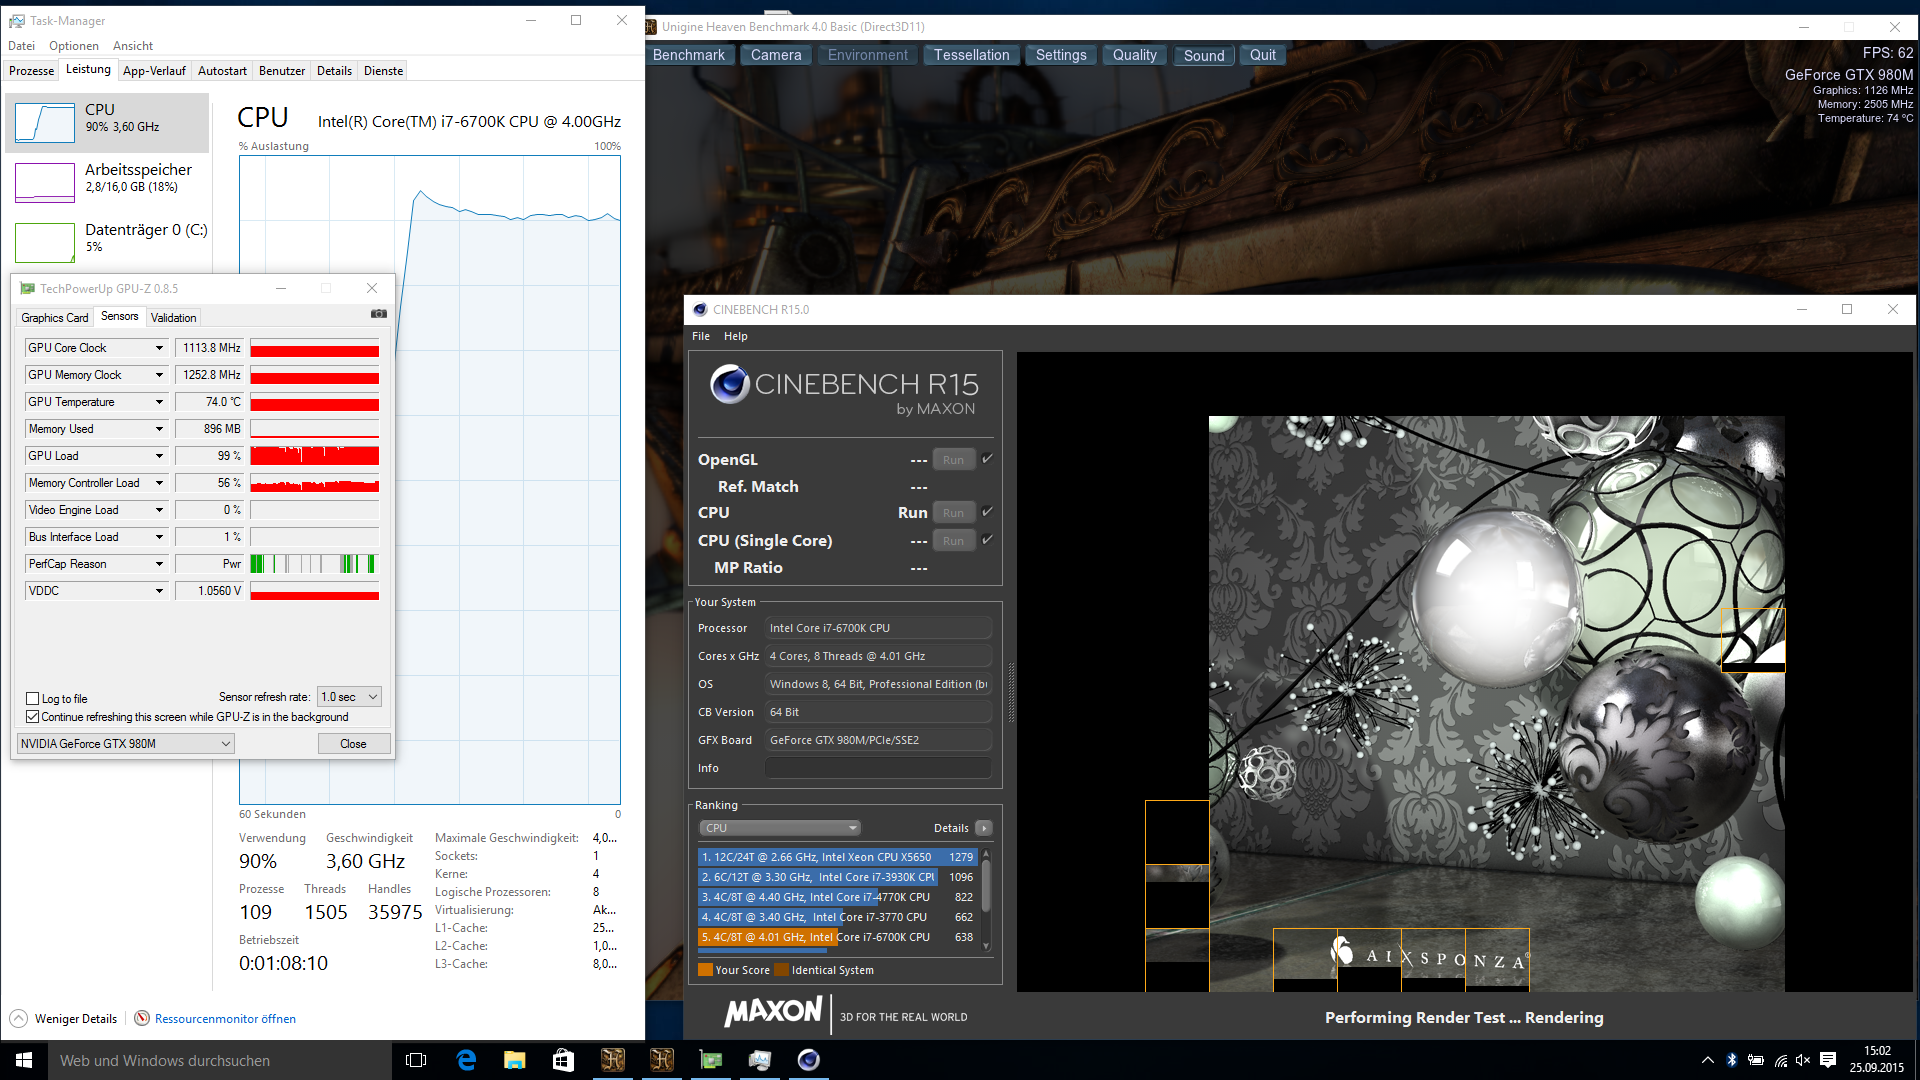The width and height of the screenshot is (1920, 1080).
Task: Toggle CPU test checkmark in Cinebench
Action: [x=987, y=512]
